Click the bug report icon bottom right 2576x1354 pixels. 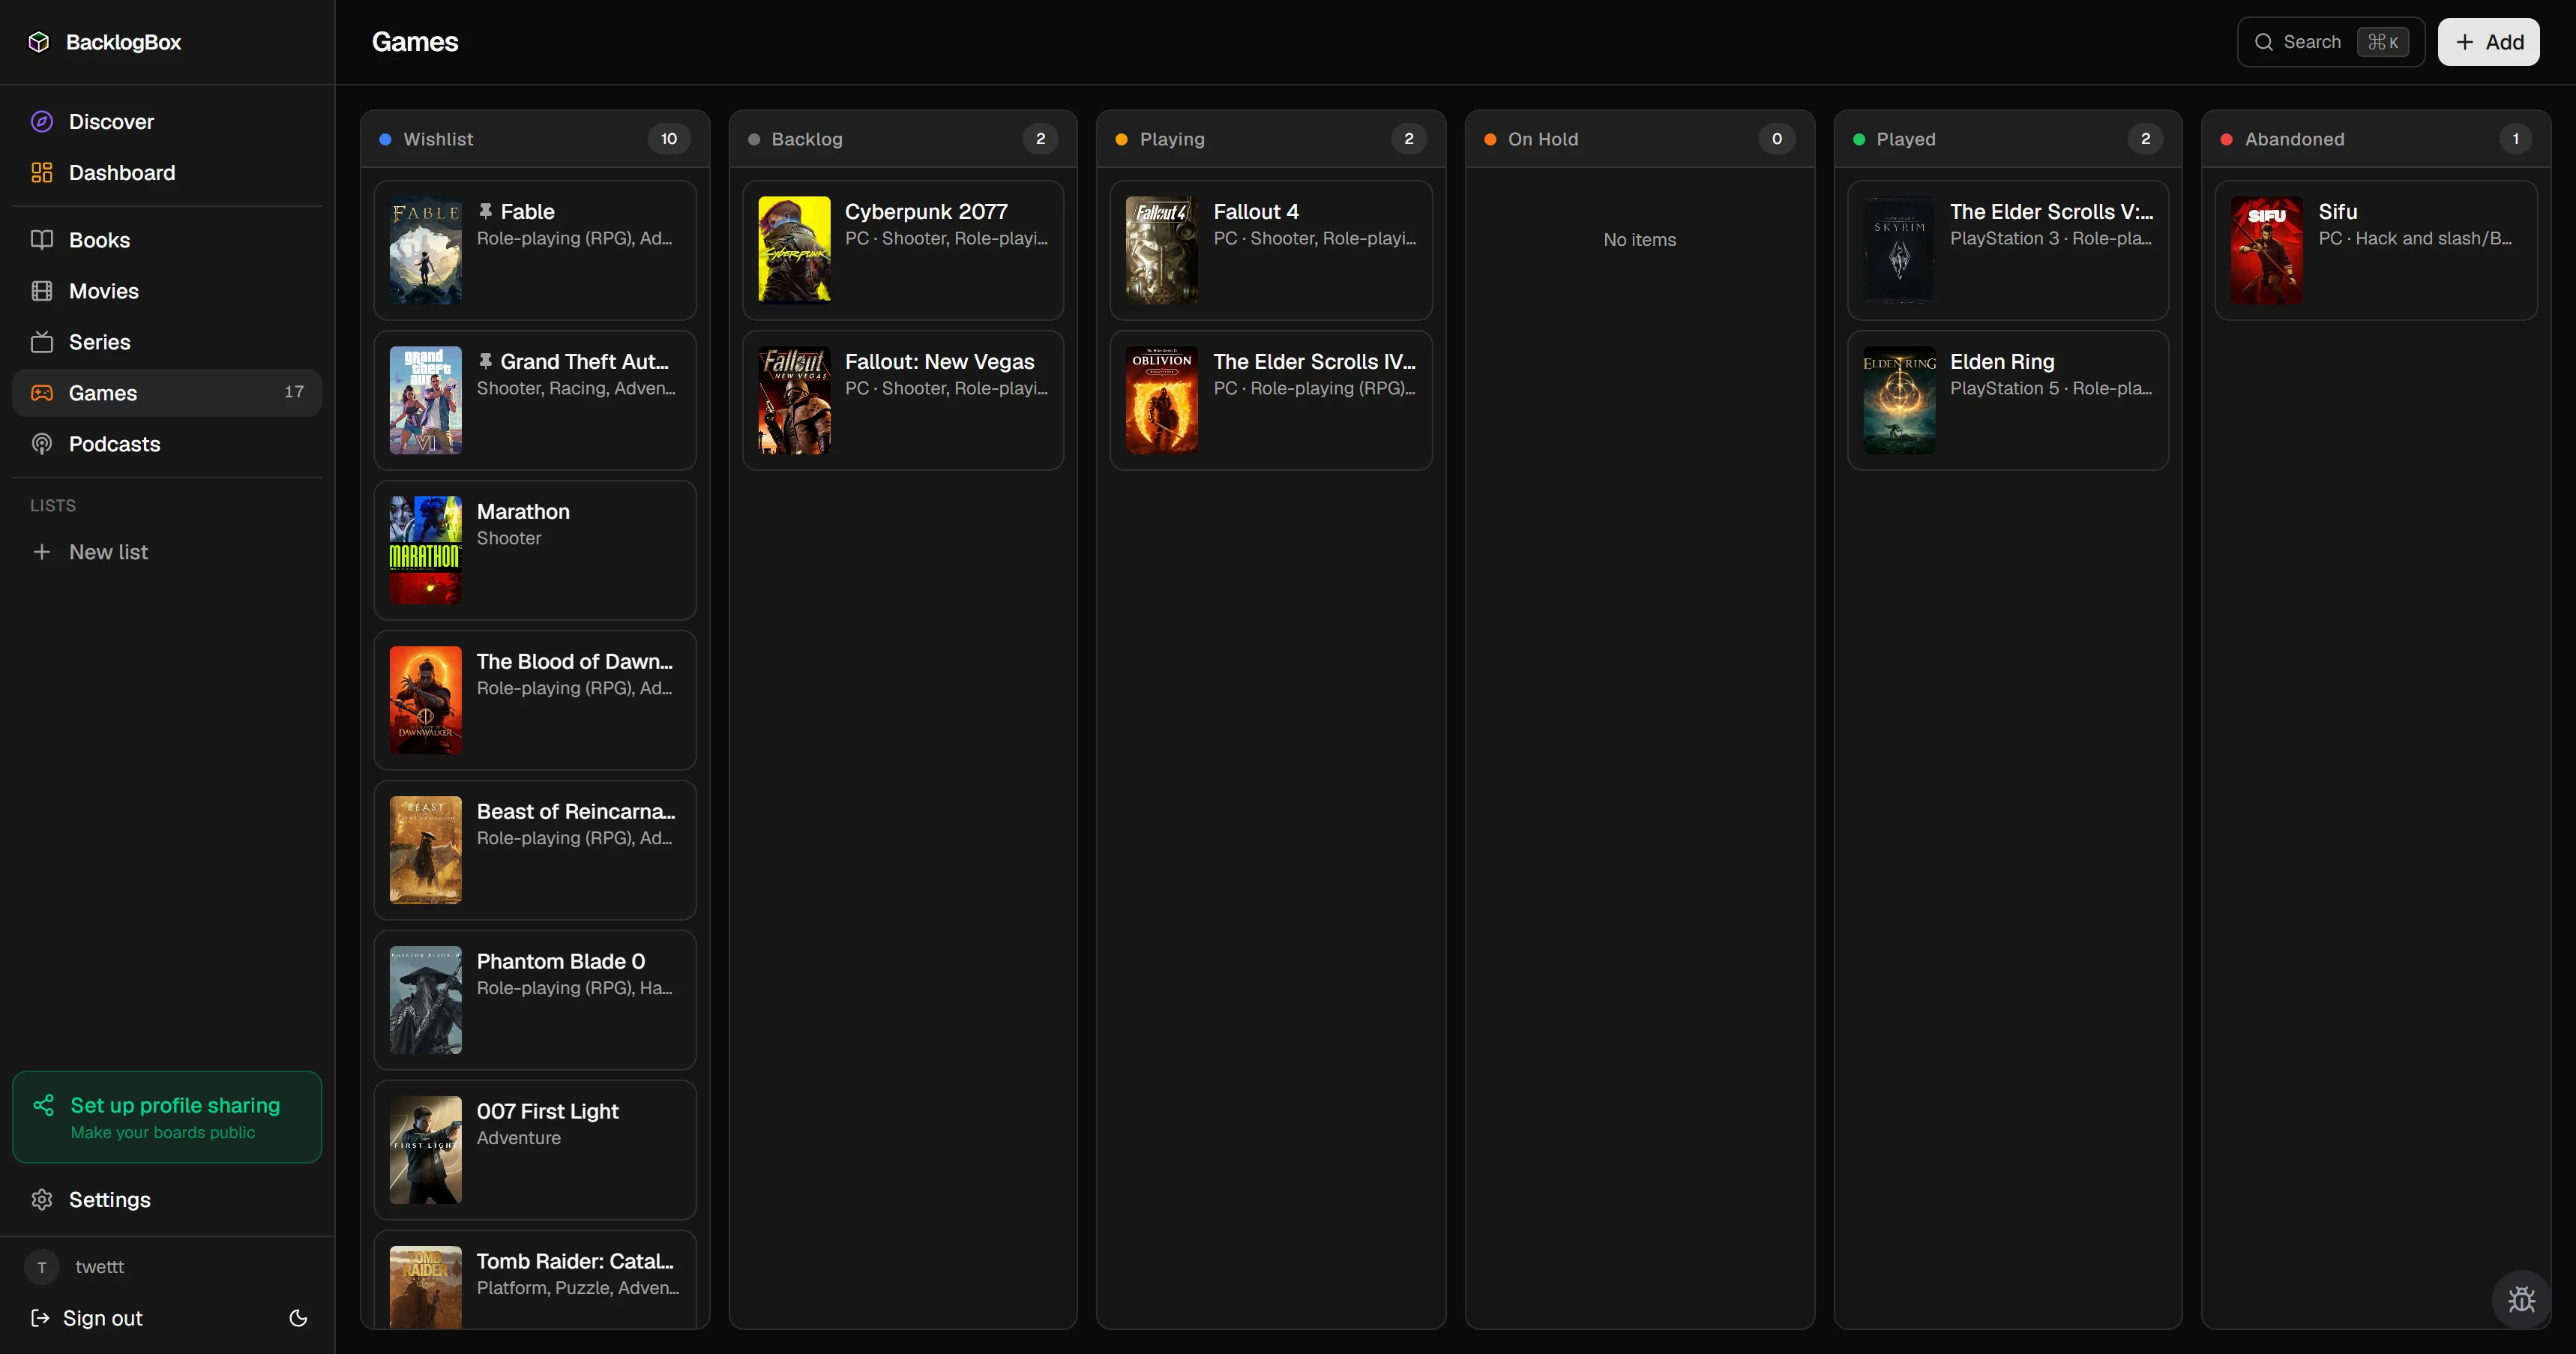tap(2522, 1299)
